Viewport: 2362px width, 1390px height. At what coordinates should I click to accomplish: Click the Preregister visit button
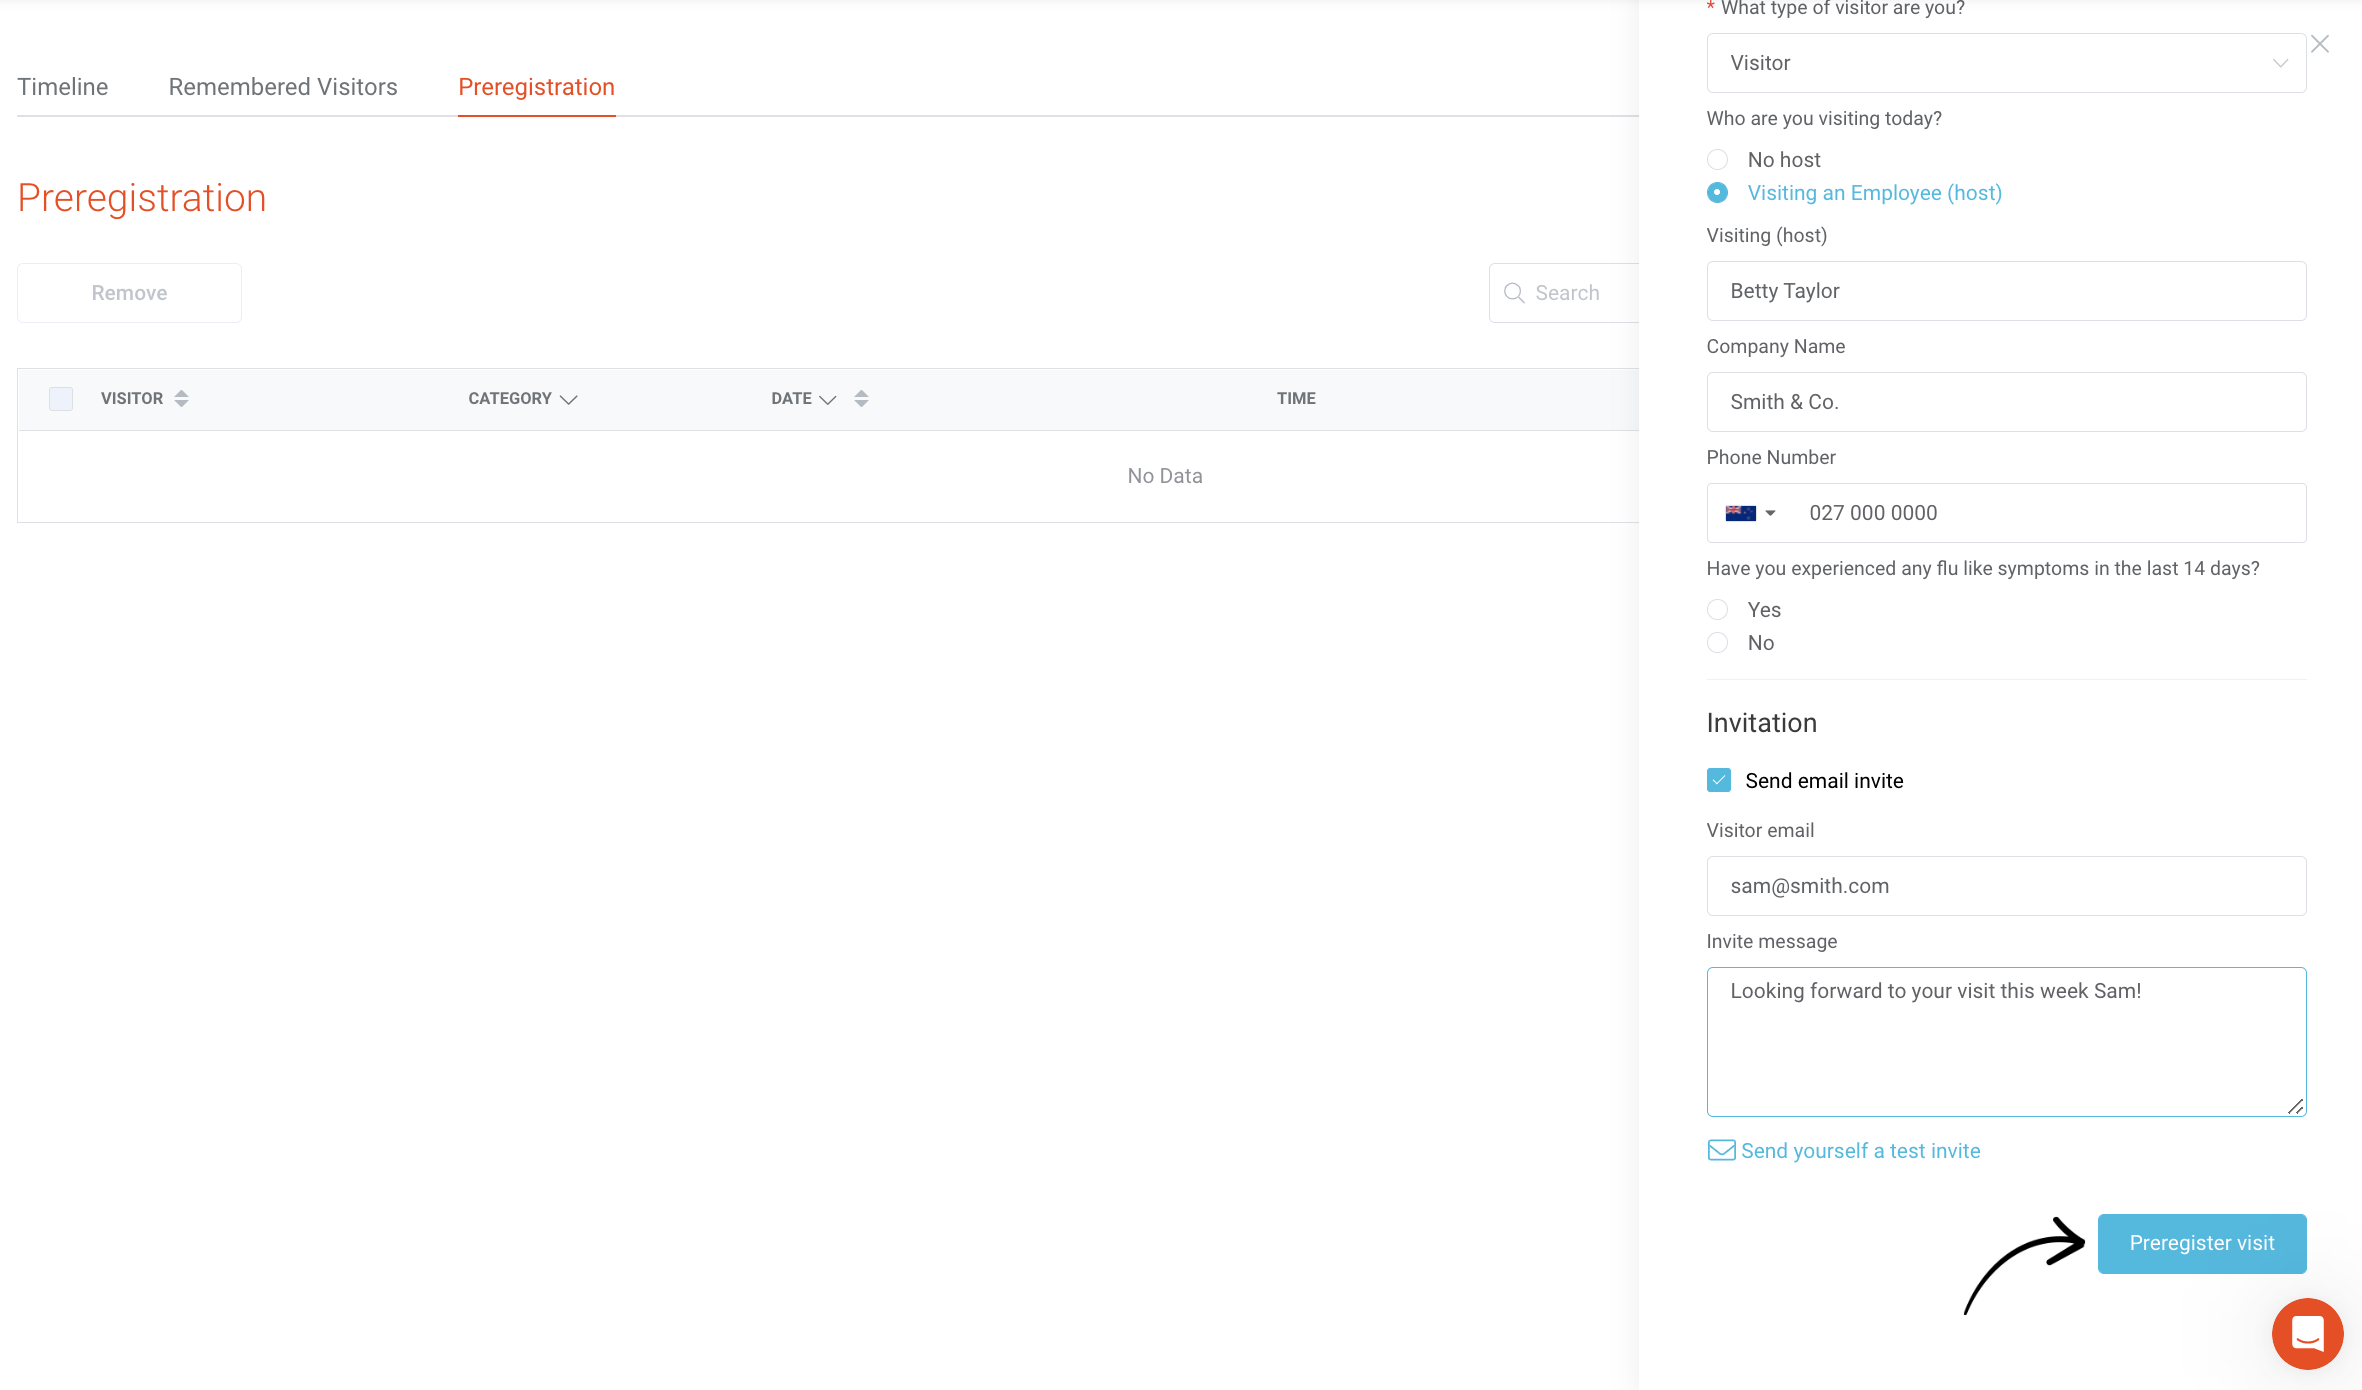coord(2201,1243)
